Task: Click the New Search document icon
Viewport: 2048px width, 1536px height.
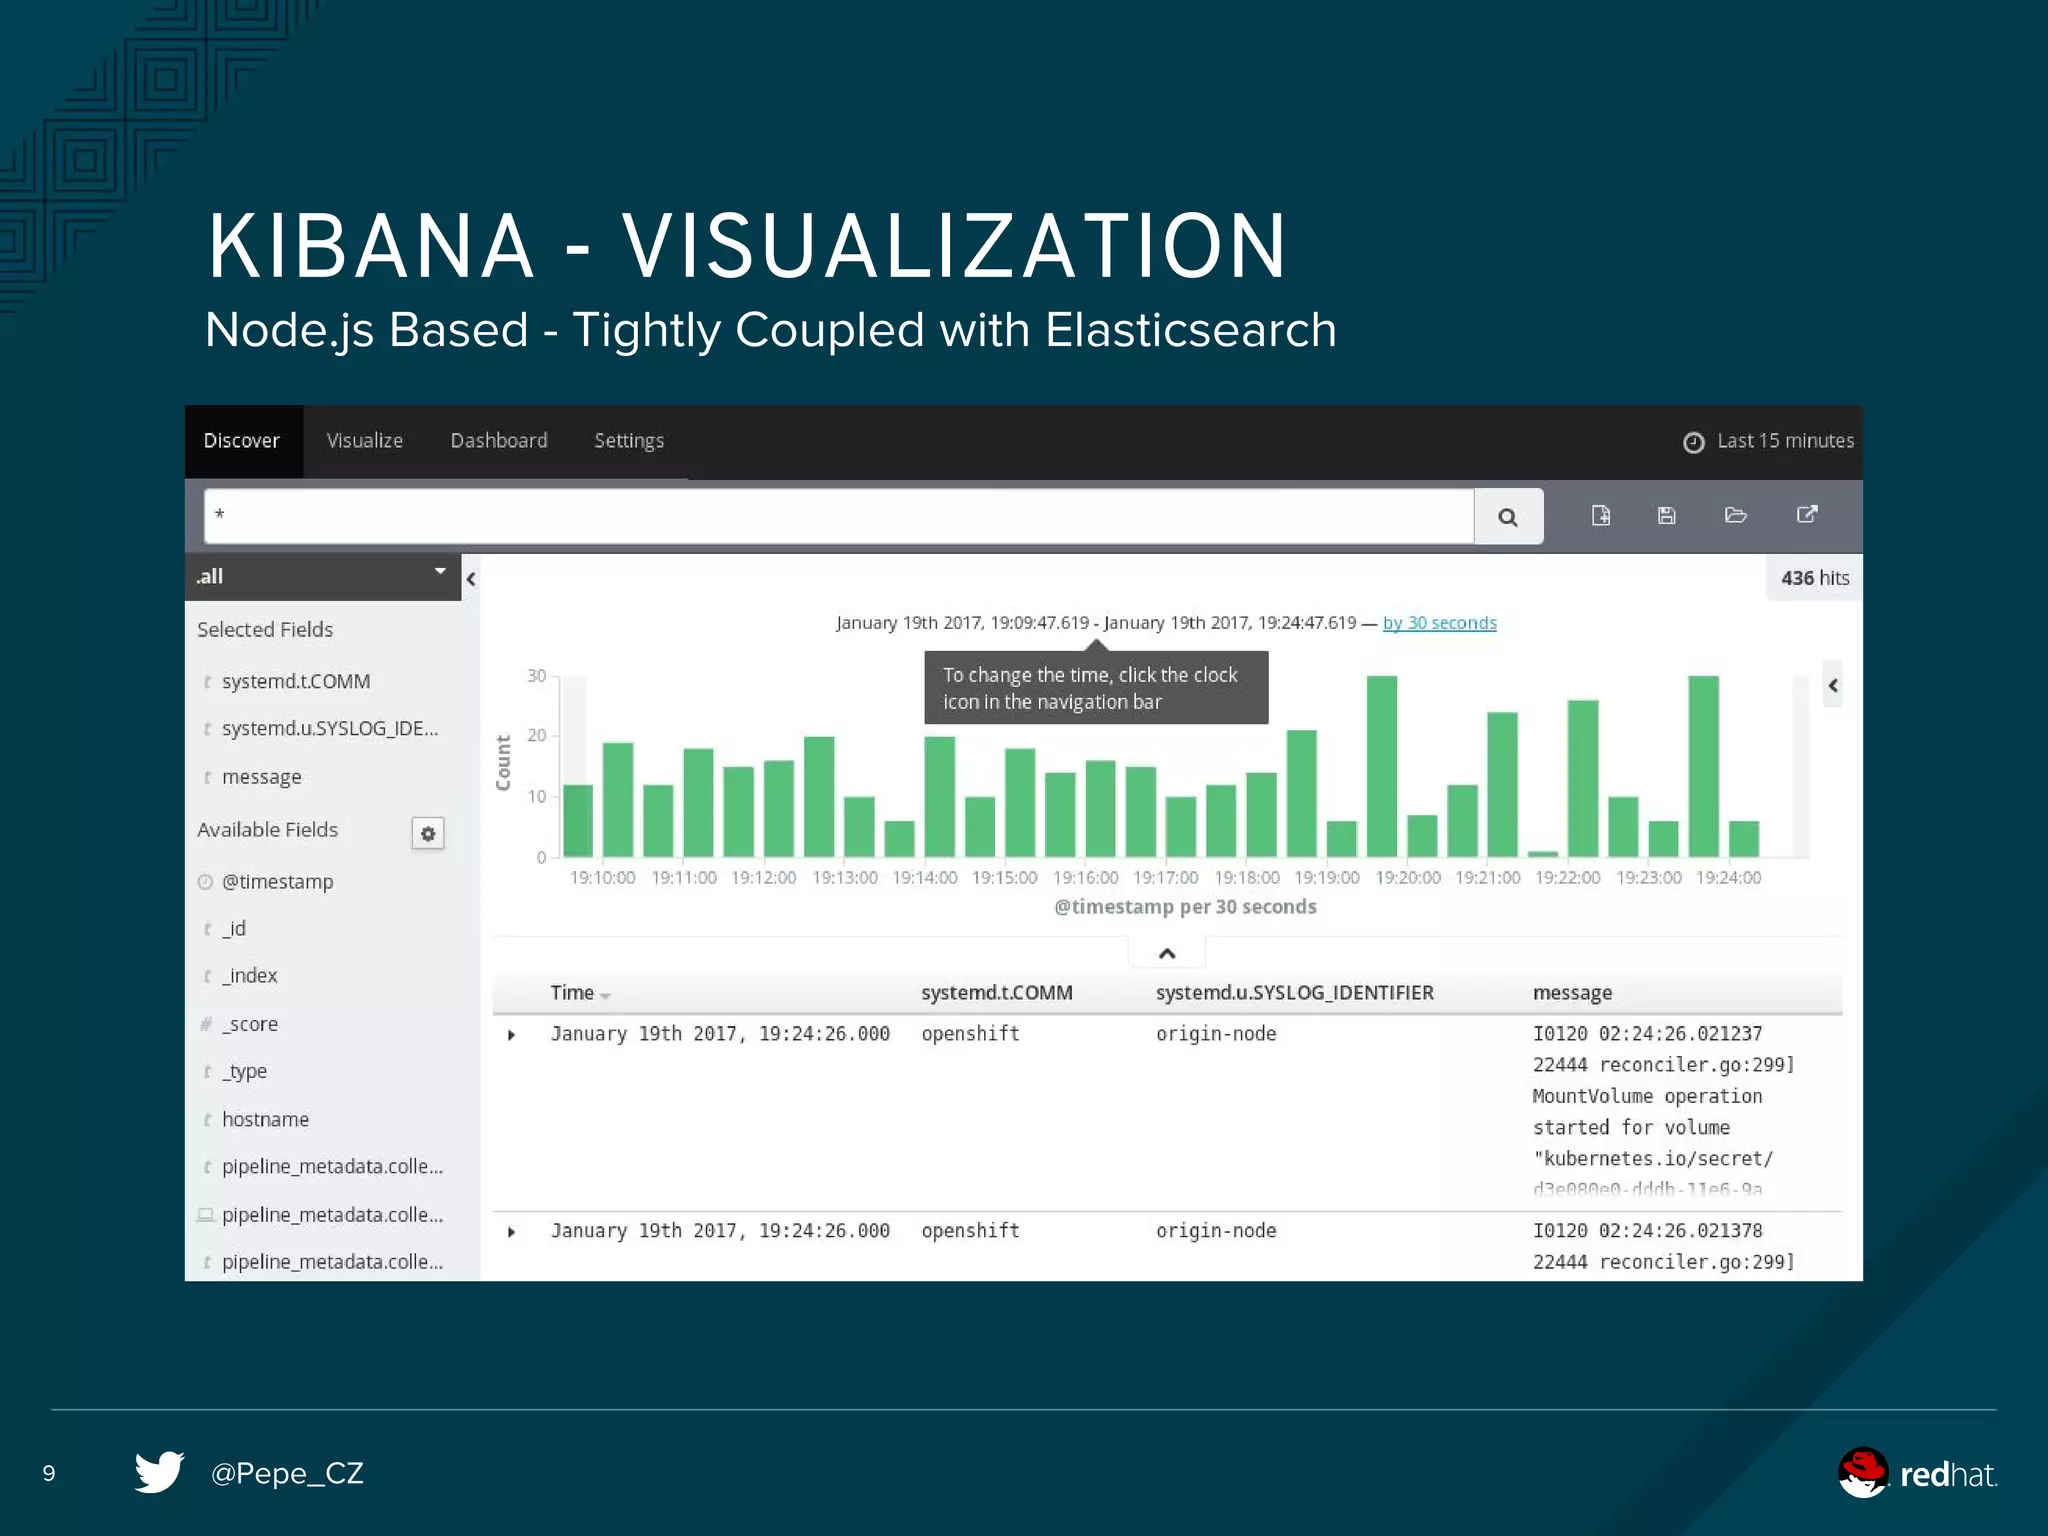Action: (x=1601, y=515)
